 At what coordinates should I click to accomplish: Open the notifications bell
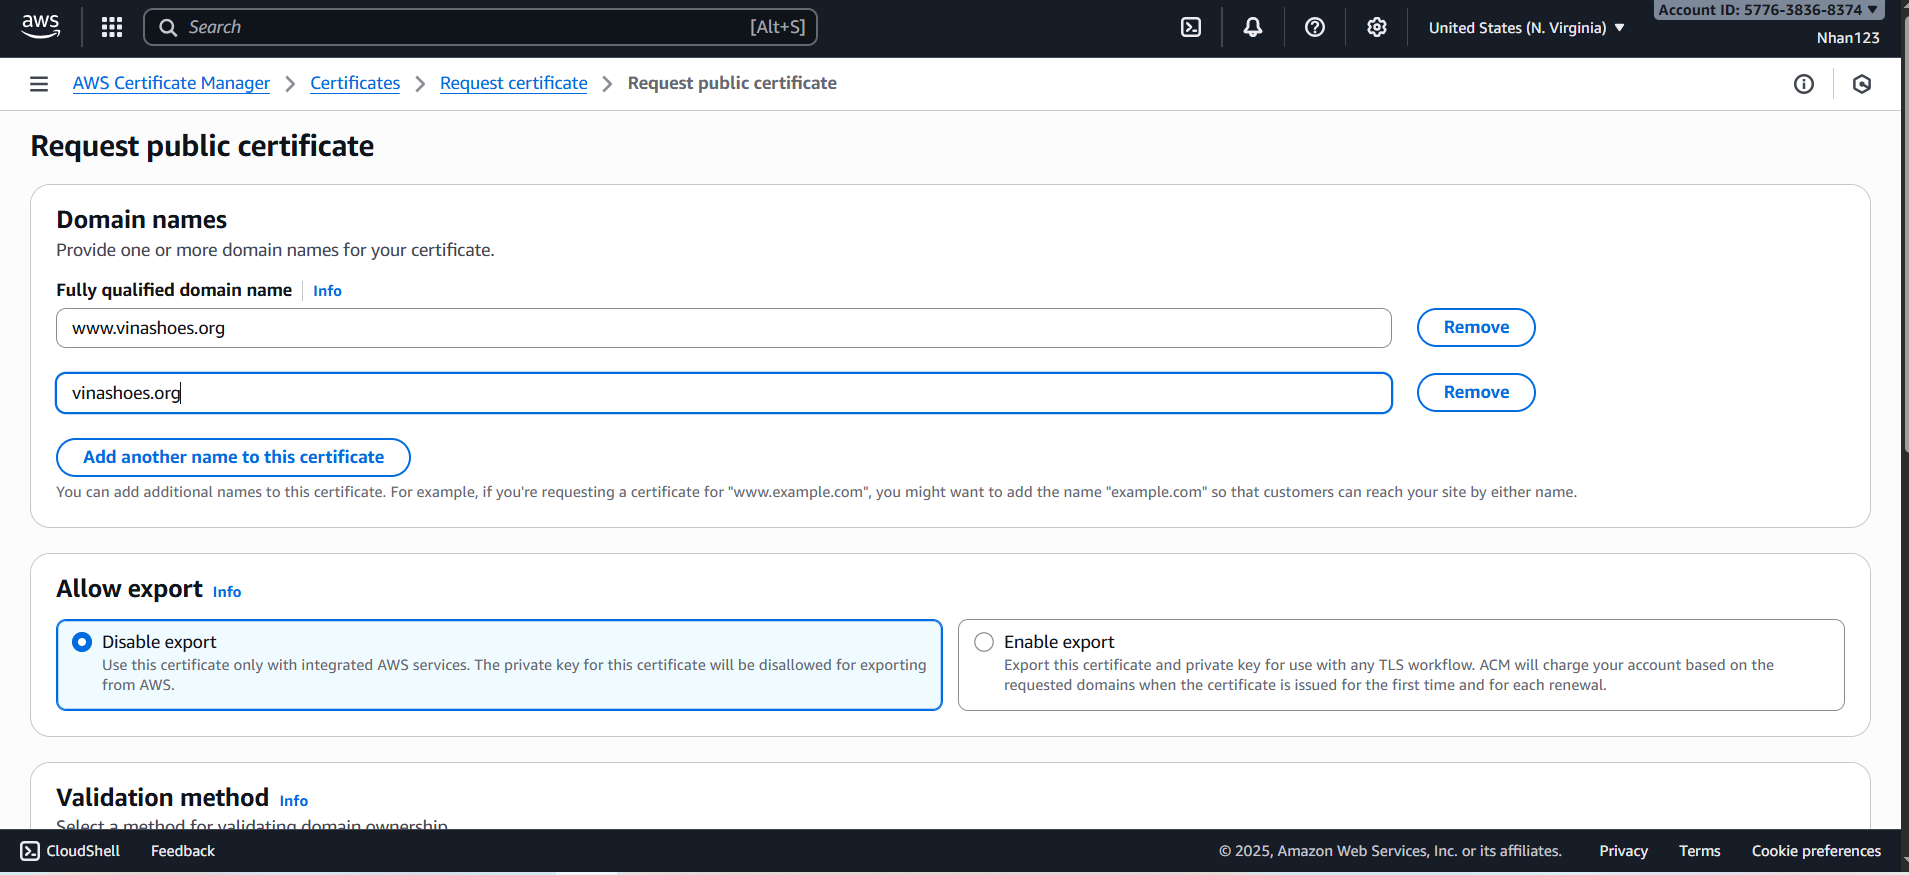click(1252, 27)
